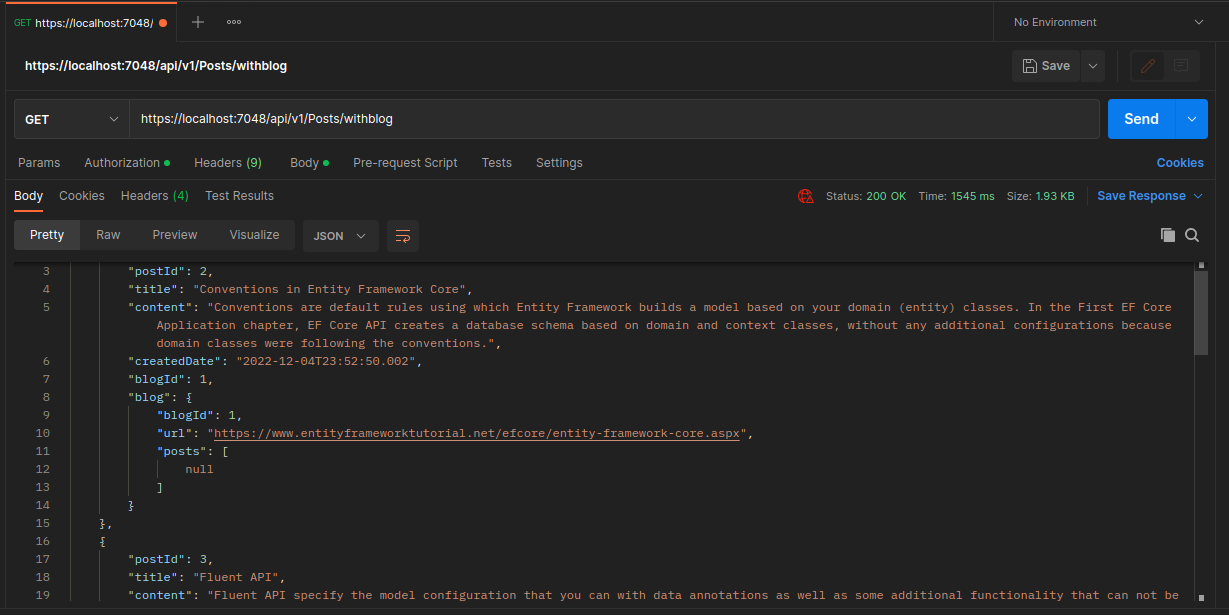Open the tab options ellipsis menu
The height and width of the screenshot is (615, 1229).
click(x=234, y=22)
